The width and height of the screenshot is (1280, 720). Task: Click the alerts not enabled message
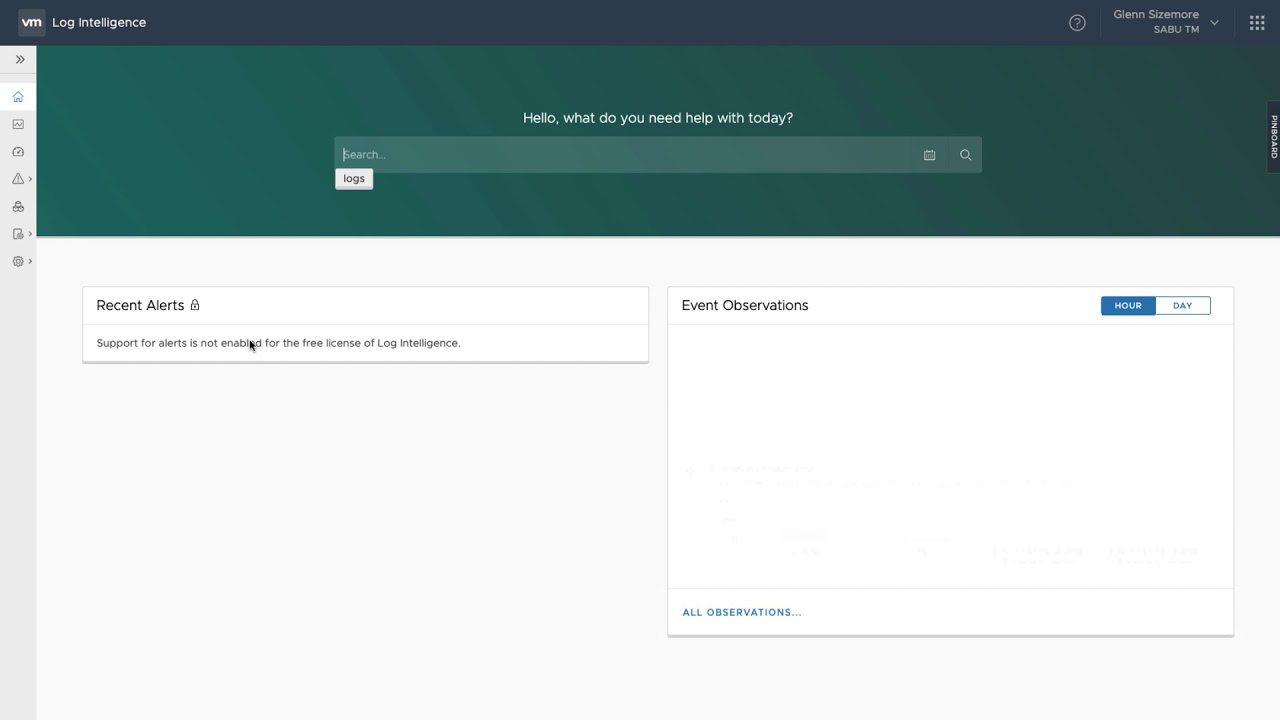click(x=278, y=343)
